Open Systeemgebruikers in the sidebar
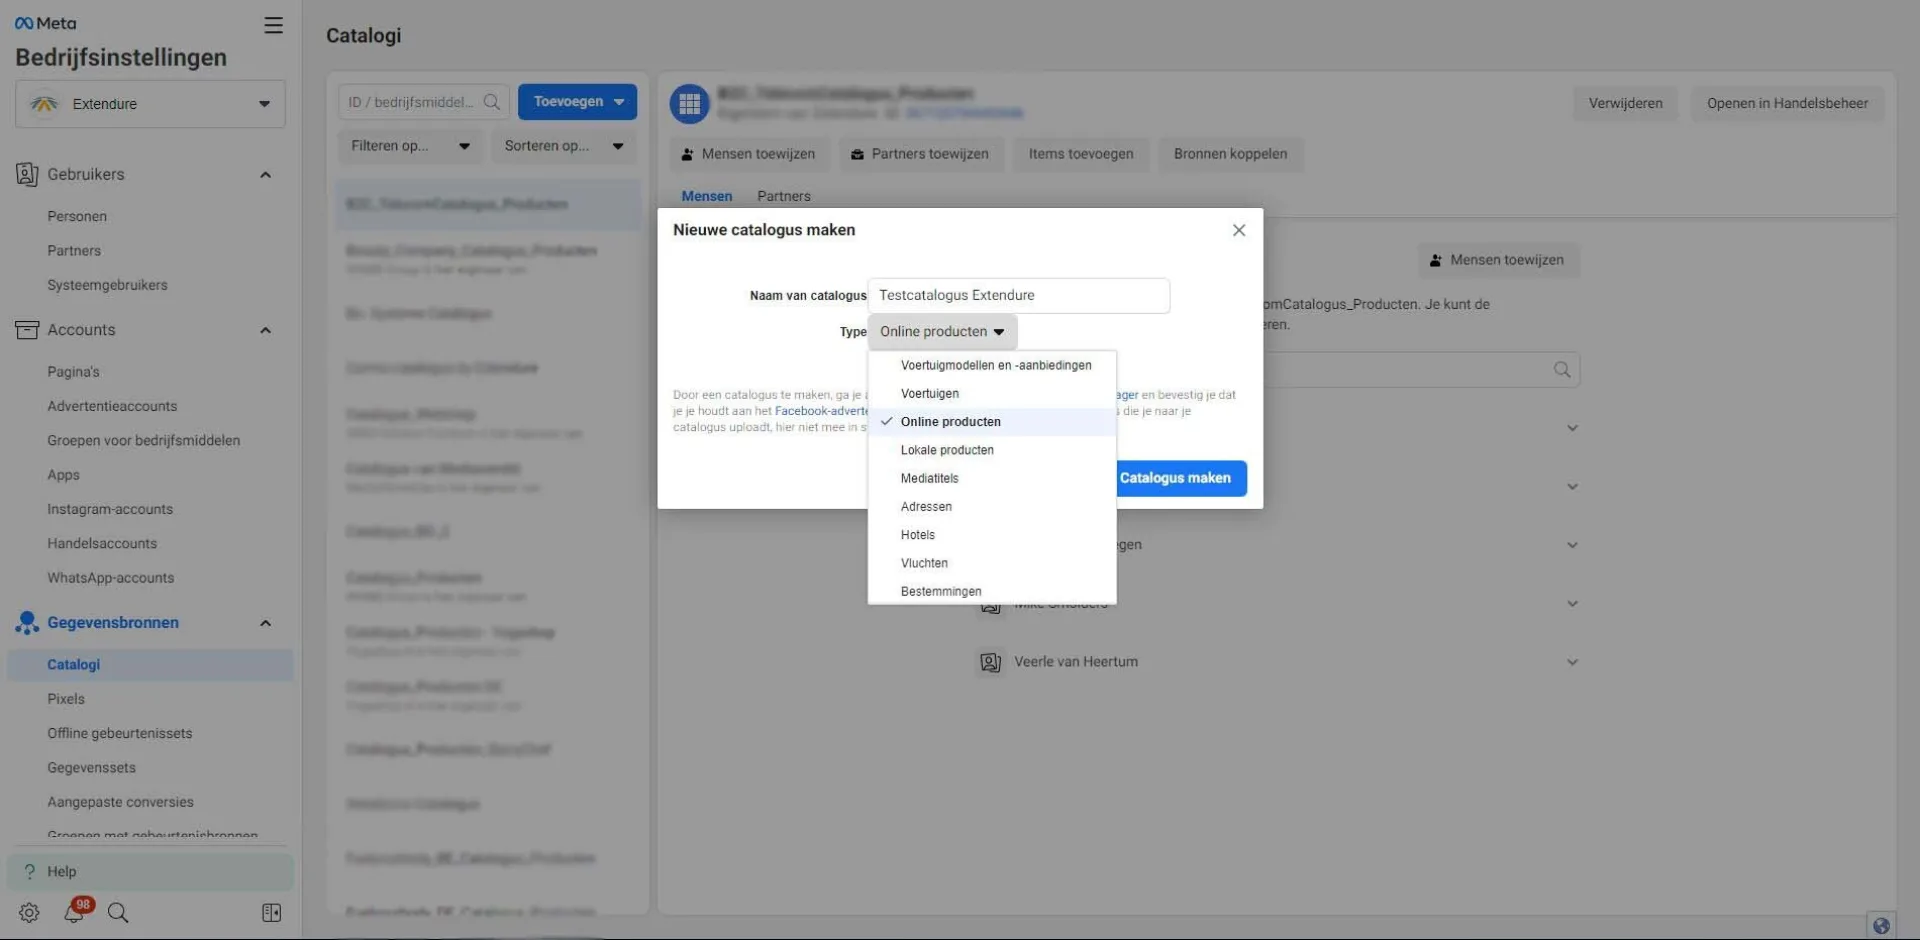 (107, 285)
